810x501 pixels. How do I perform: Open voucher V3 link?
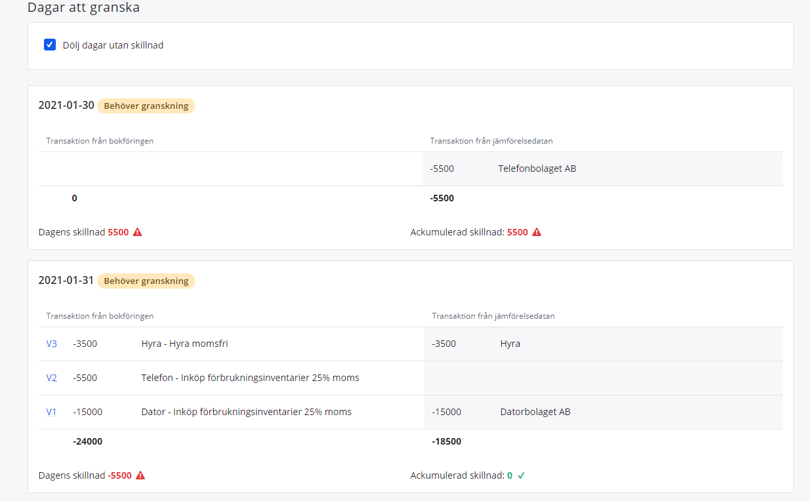pos(52,344)
